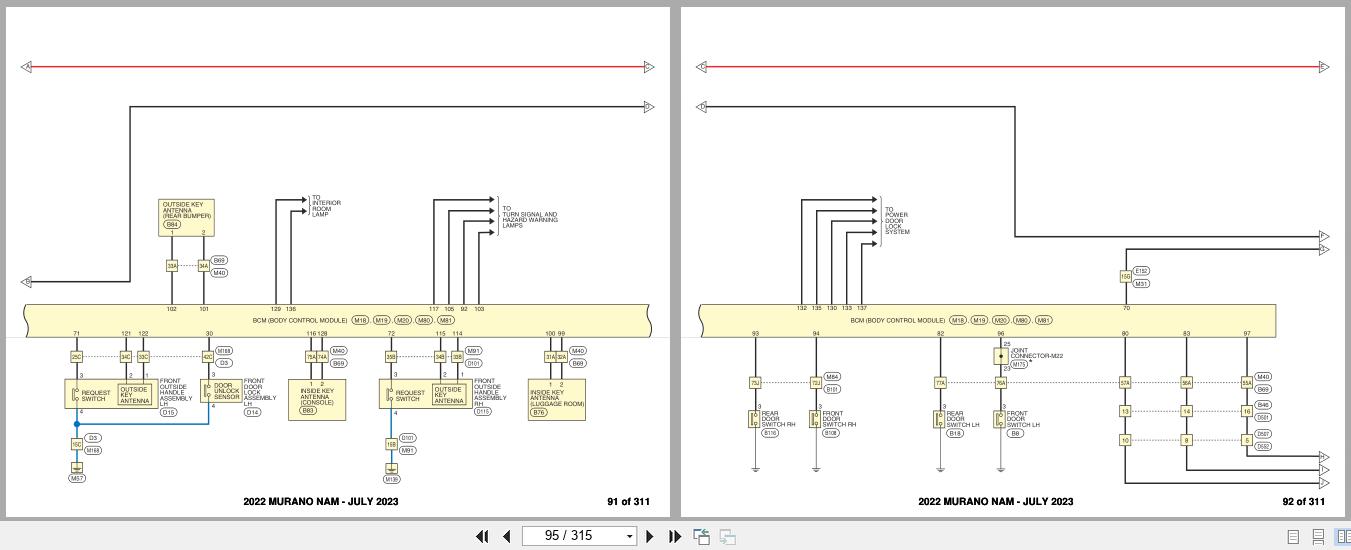
Task: Click BCM pin number 129
Action: pyautogui.click(x=276, y=309)
